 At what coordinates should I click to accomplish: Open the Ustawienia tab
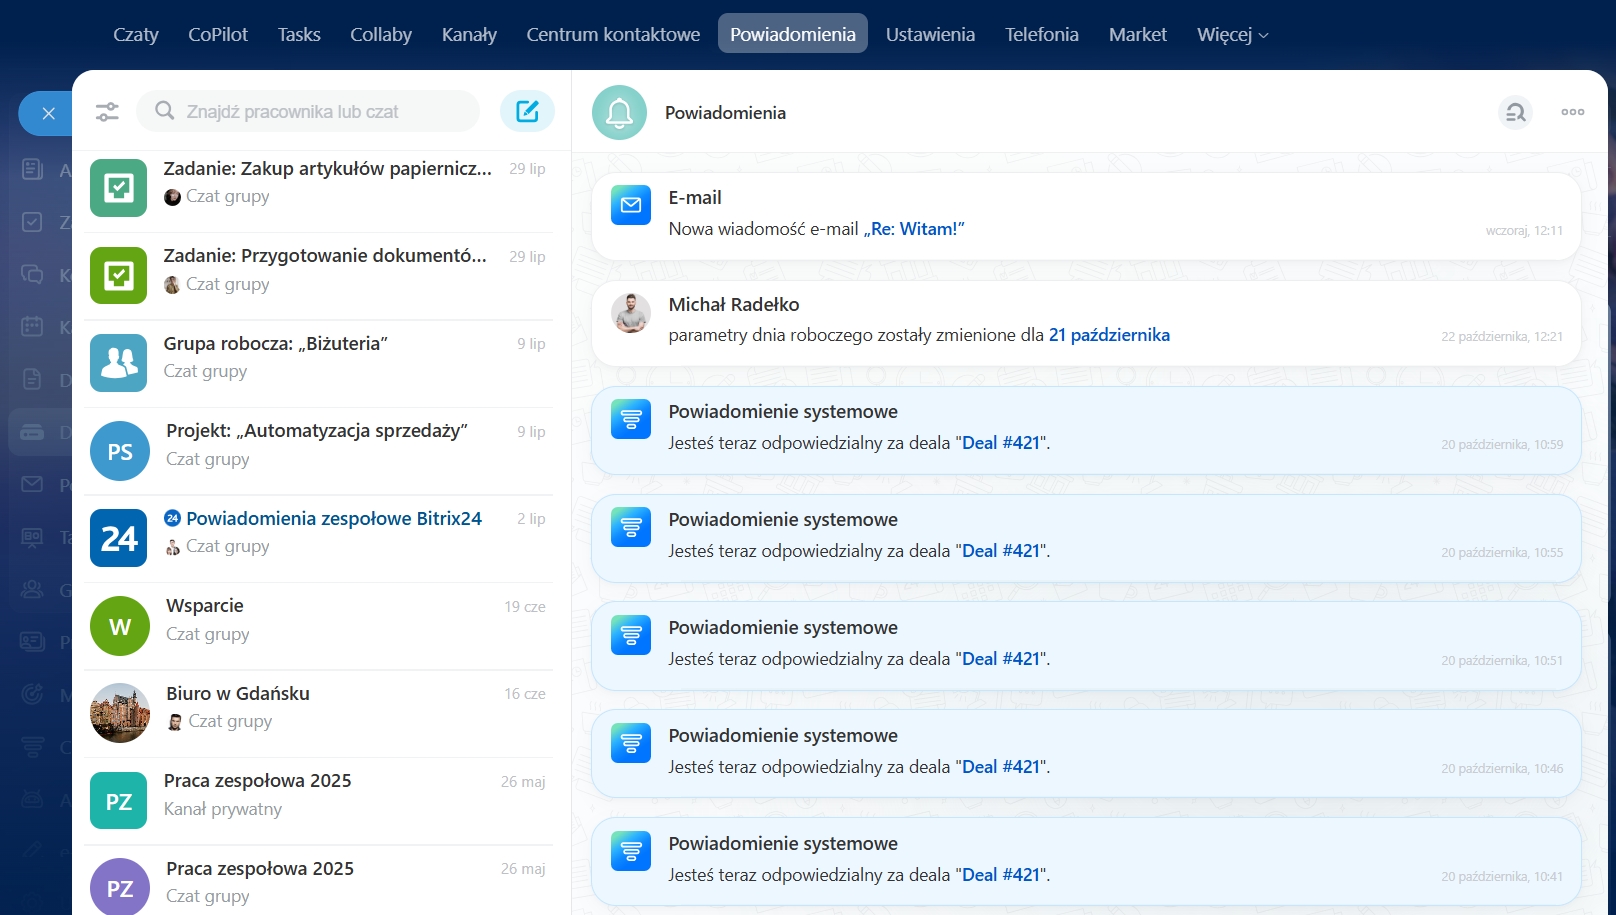[x=930, y=34]
